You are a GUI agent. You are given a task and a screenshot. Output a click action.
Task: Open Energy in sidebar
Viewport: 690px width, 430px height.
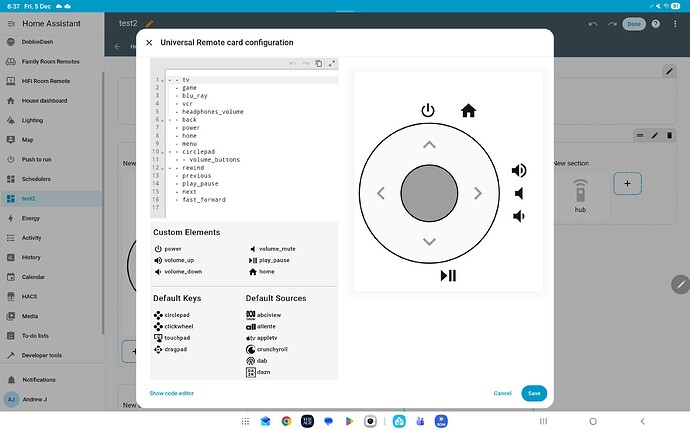pos(51,218)
